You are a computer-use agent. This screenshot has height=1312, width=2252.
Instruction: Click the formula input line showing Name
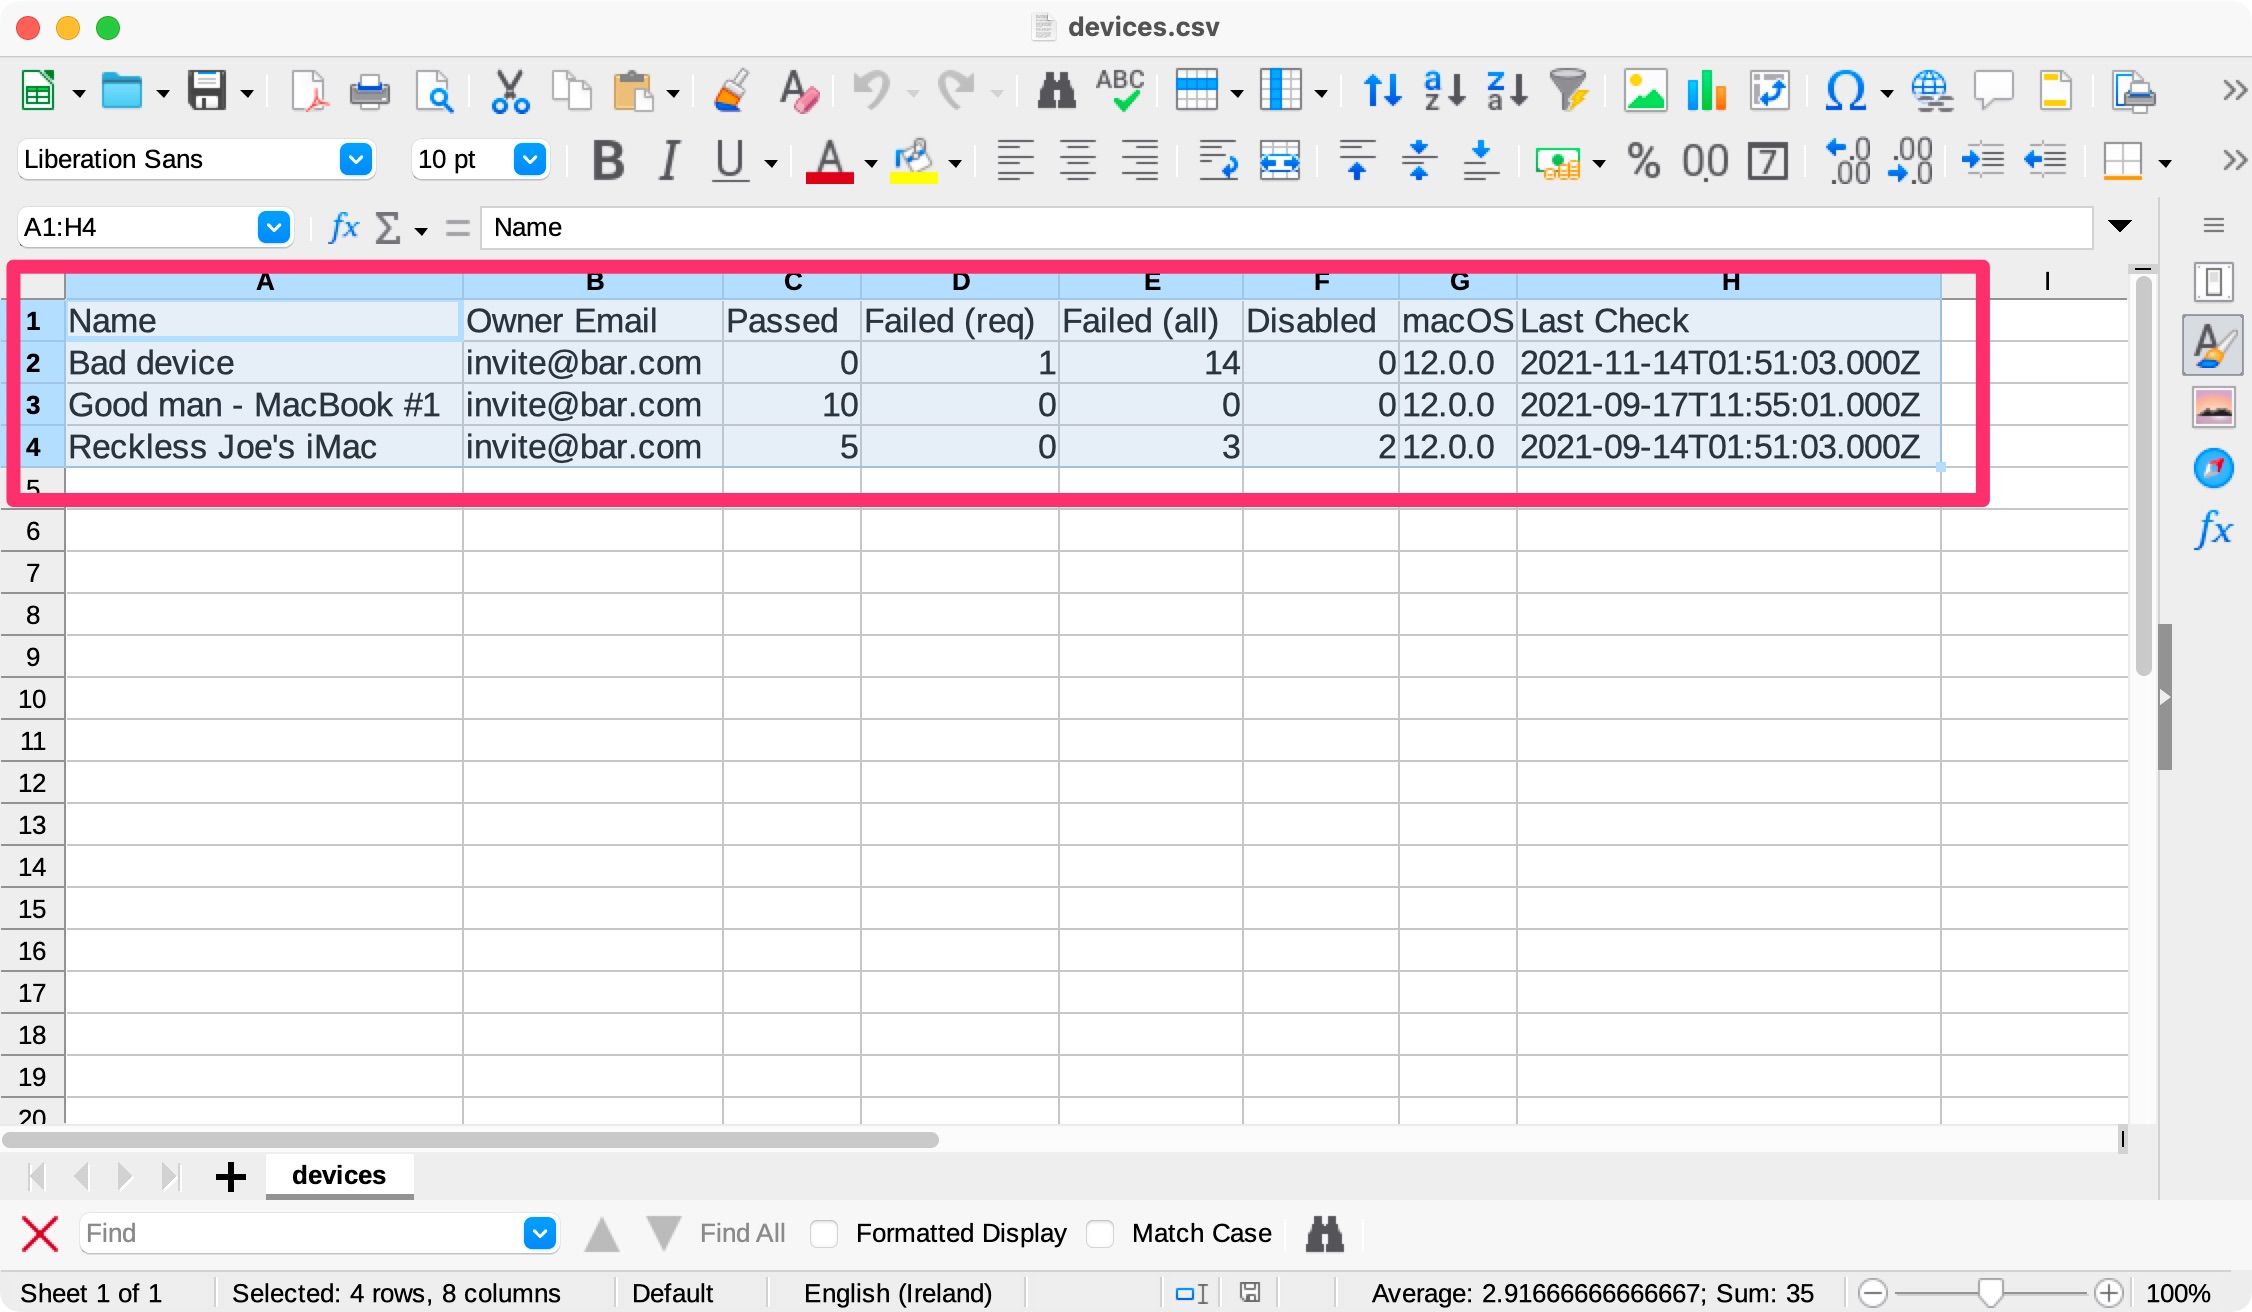(x=1286, y=227)
